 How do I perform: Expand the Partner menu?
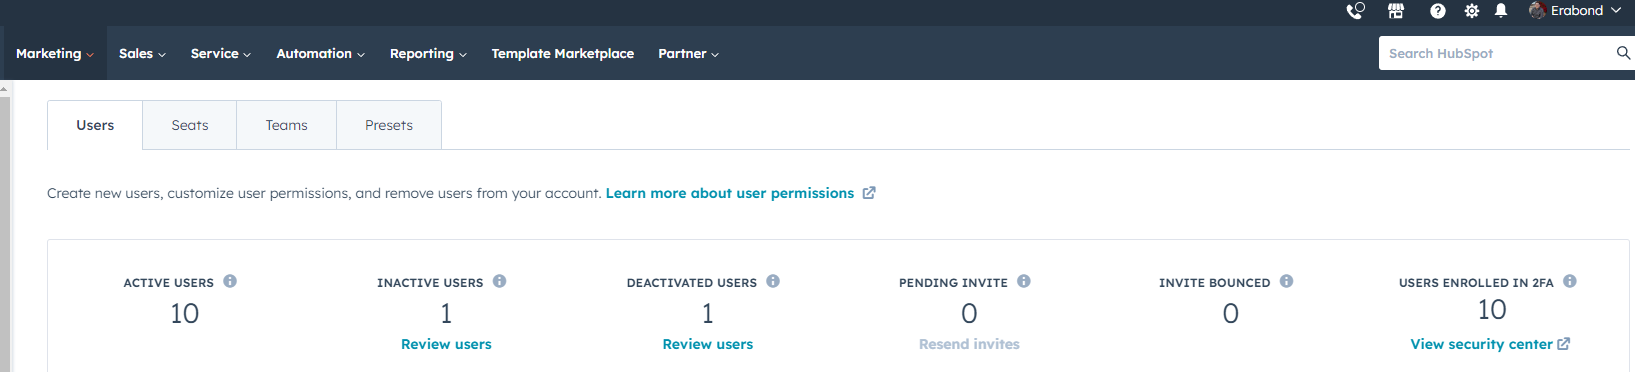[688, 54]
